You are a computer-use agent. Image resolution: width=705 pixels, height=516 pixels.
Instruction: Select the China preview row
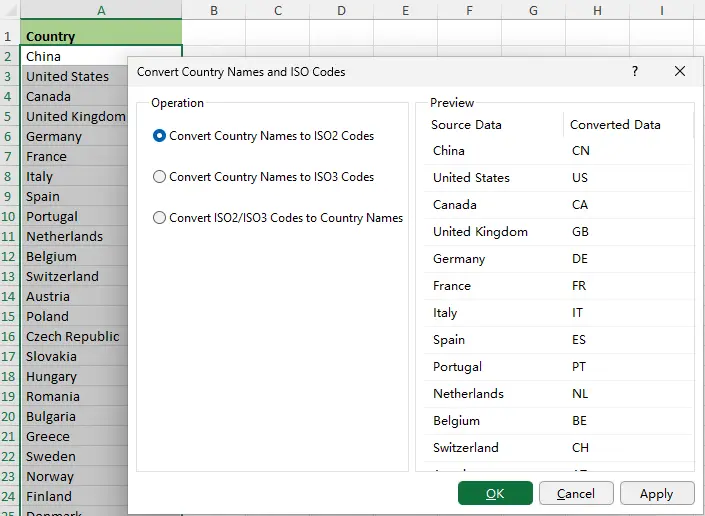click(x=558, y=151)
